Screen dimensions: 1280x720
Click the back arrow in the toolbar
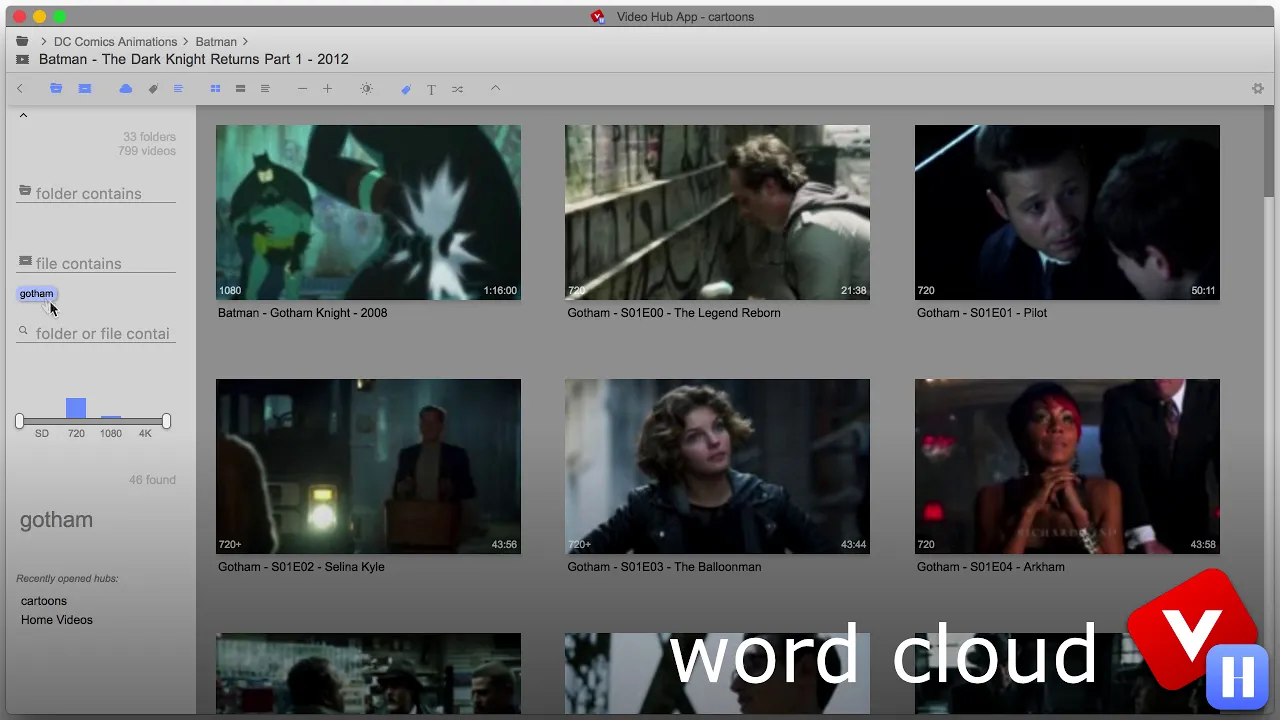pyautogui.click(x=19, y=89)
